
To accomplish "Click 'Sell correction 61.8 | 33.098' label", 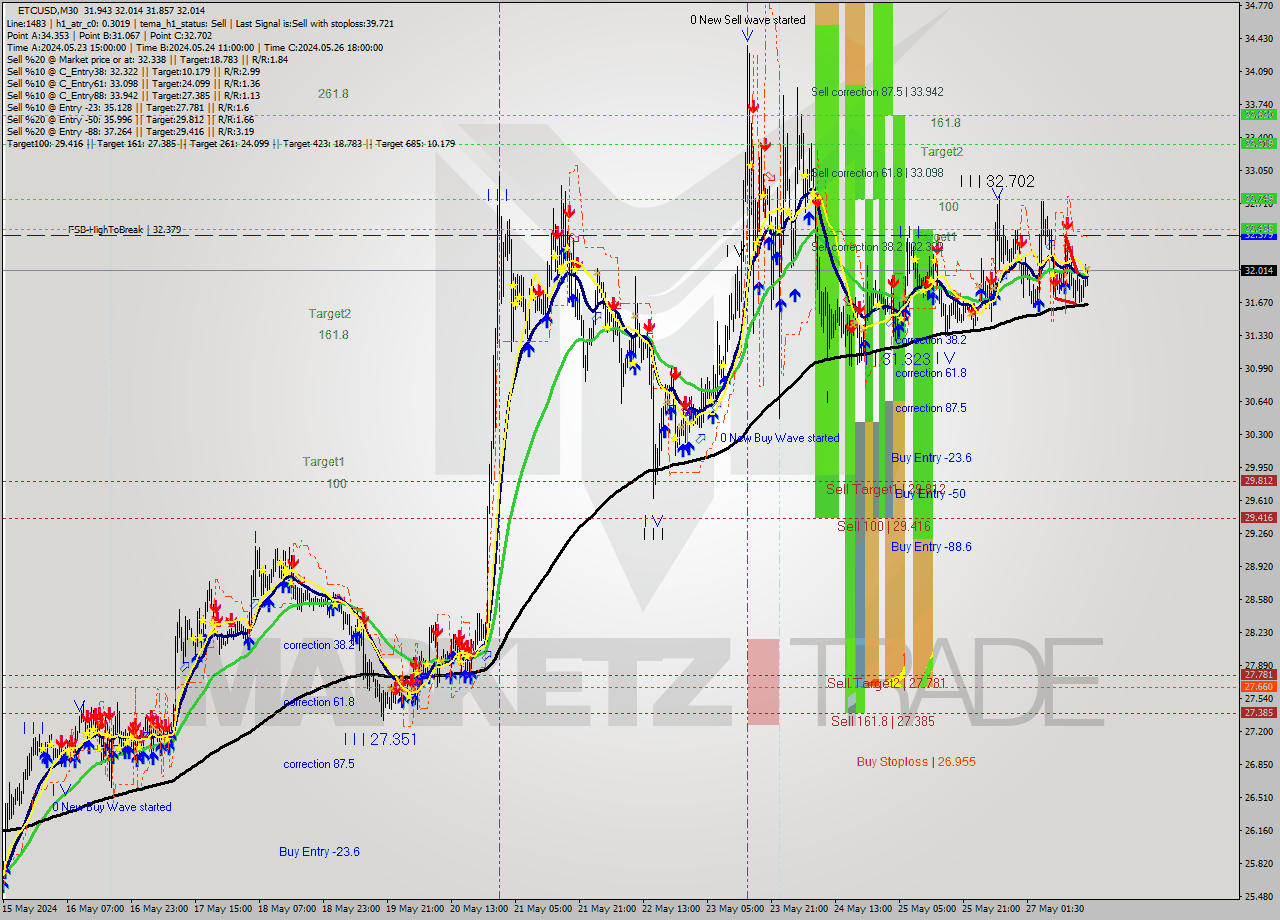I will [x=877, y=174].
